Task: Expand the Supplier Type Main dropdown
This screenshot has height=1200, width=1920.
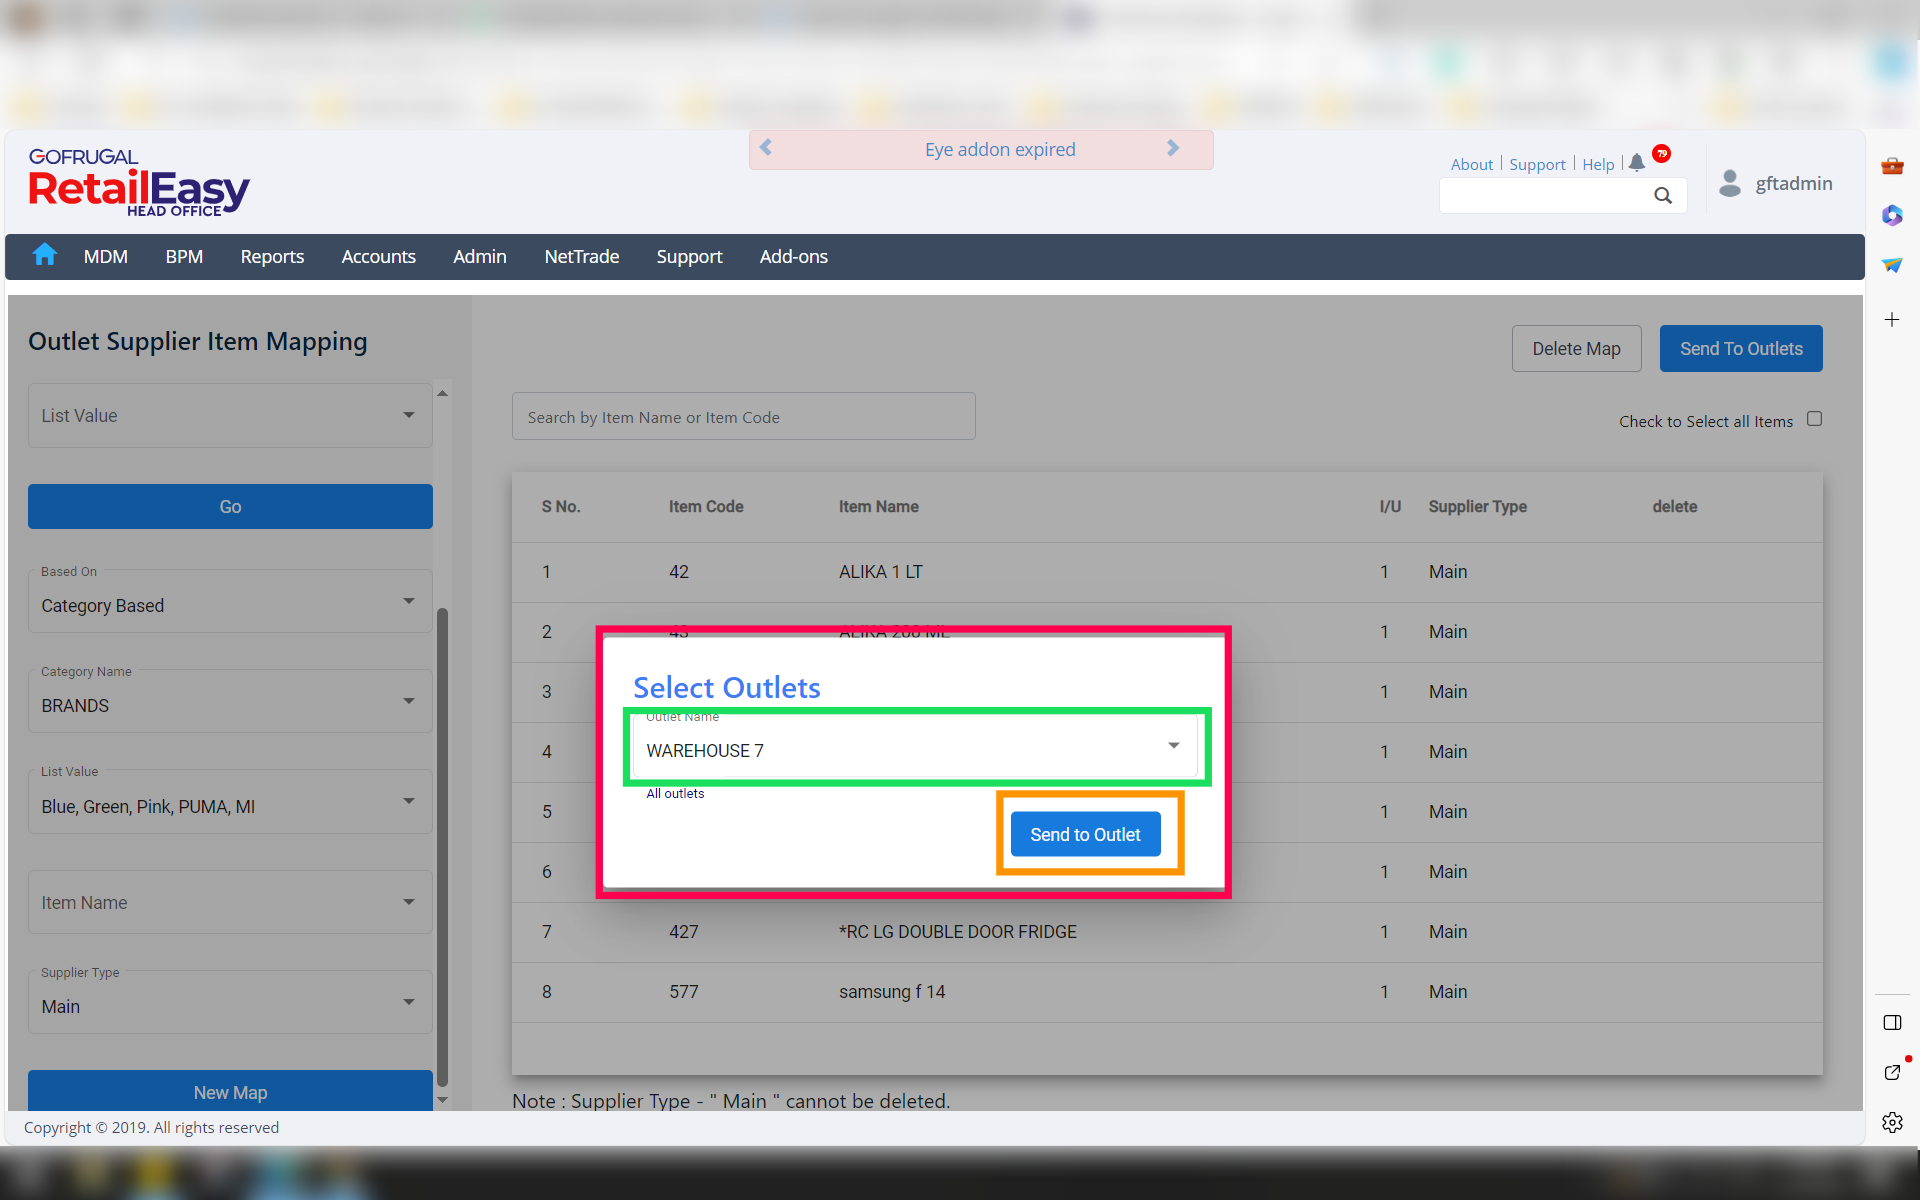Action: pos(408,1002)
